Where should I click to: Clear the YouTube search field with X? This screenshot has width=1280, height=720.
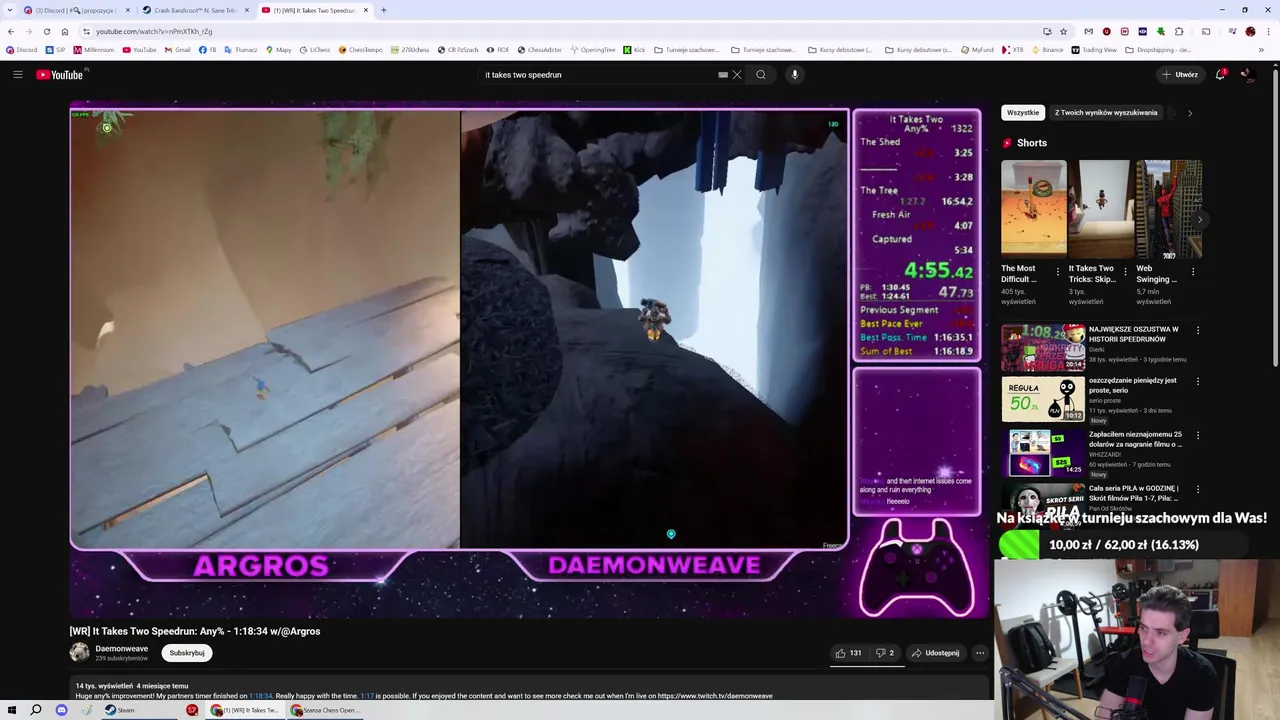point(737,74)
